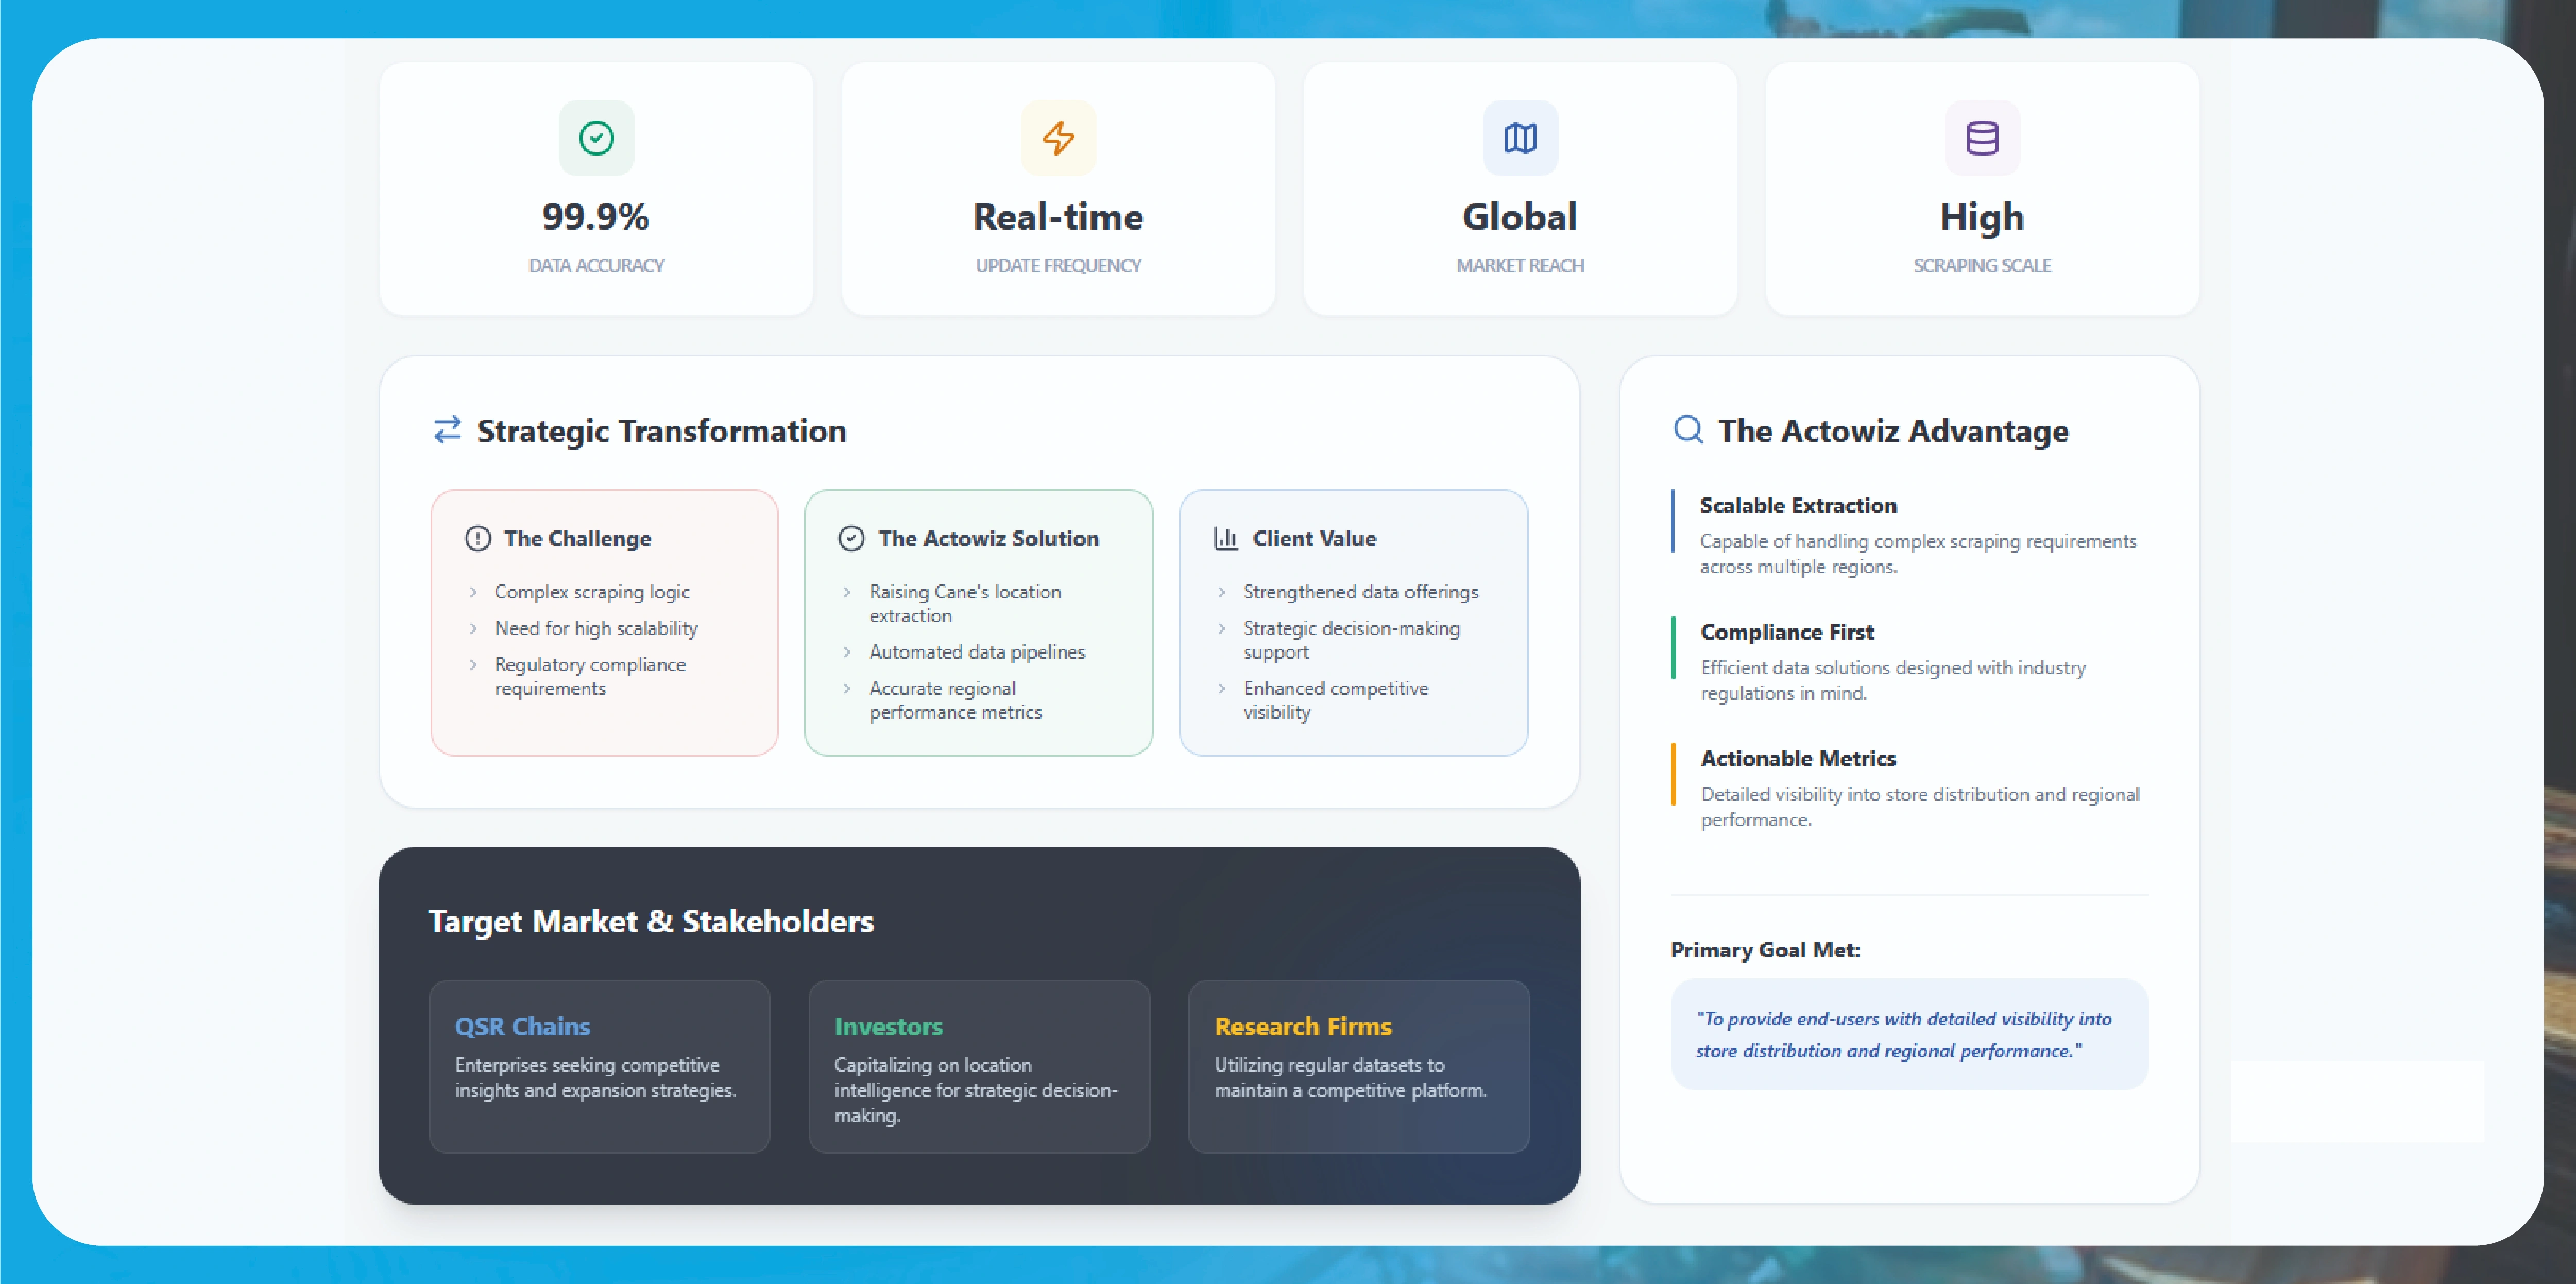This screenshot has height=1284, width=2576.
Task: Click the Accurate regional performance metrics item
Action: point(955,700)
